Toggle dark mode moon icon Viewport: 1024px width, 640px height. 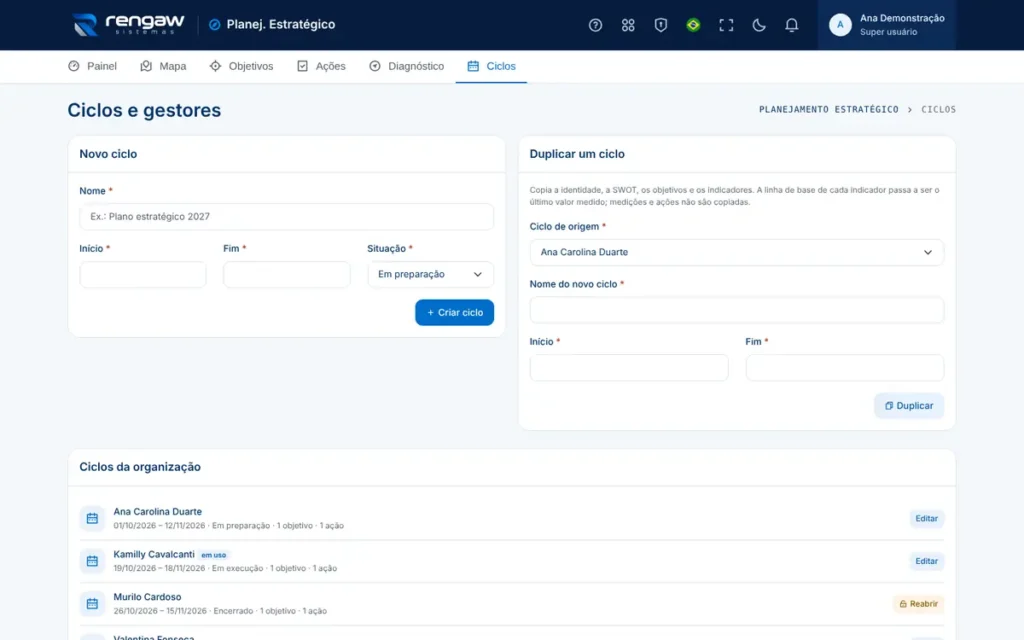(x=758, y=25)
